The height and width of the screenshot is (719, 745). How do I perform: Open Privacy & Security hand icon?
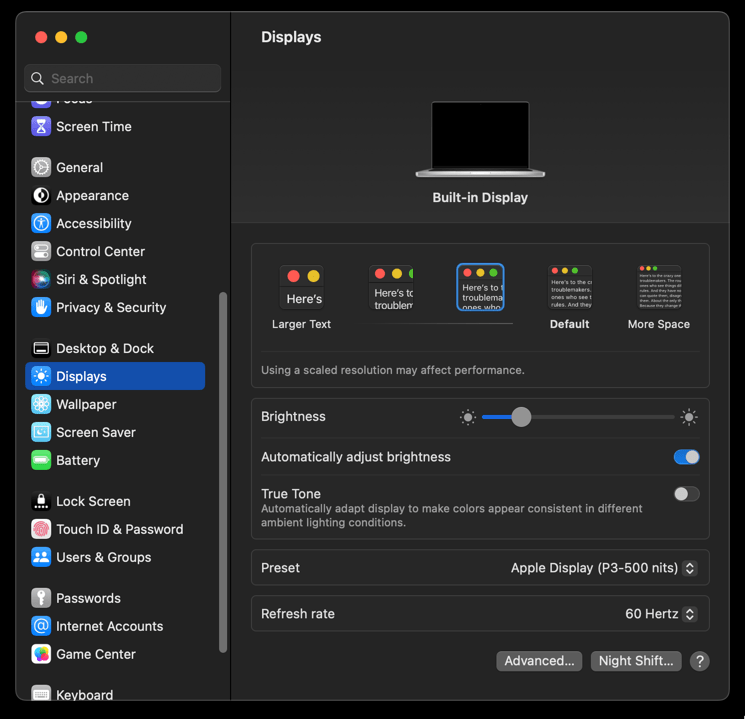(41, 308)
